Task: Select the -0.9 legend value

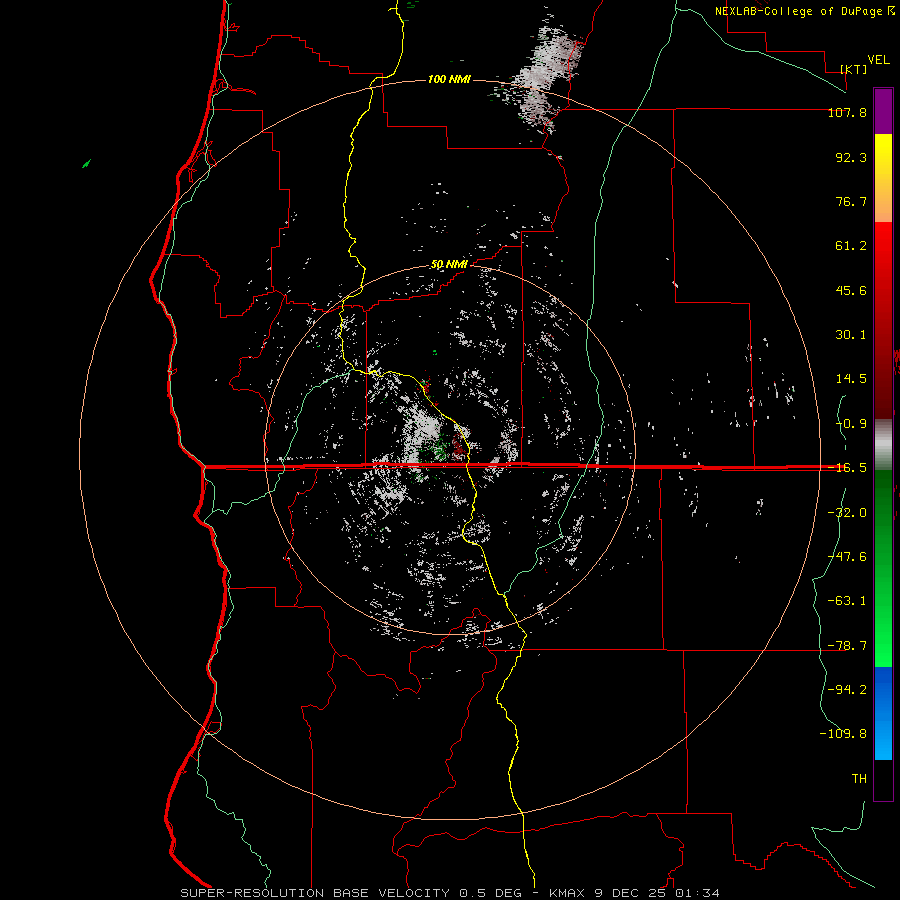Action: pos(851,424)
